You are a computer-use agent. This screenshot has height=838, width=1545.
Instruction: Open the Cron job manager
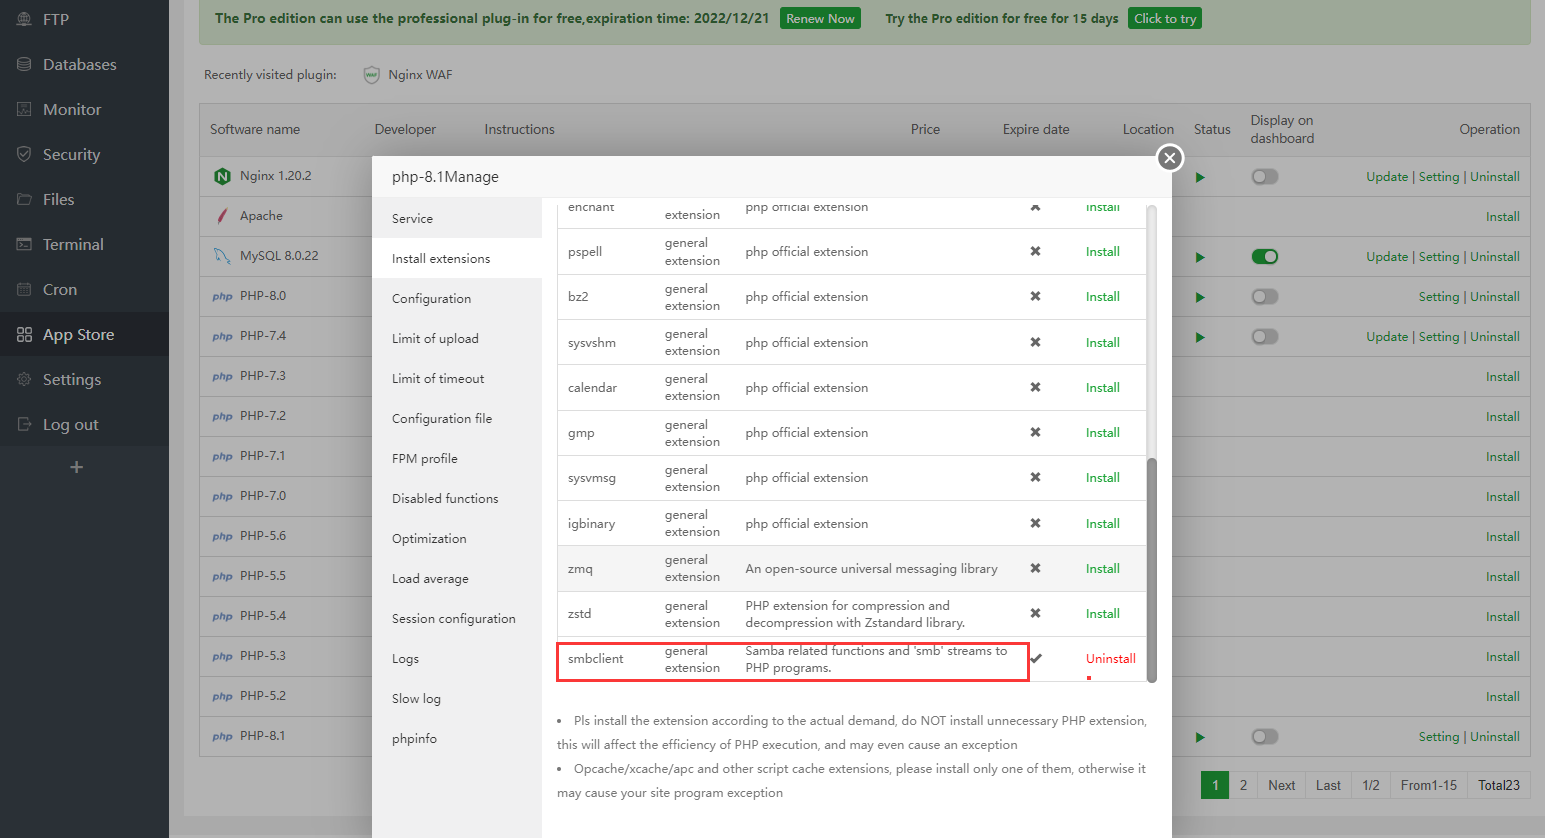[58, 289]
